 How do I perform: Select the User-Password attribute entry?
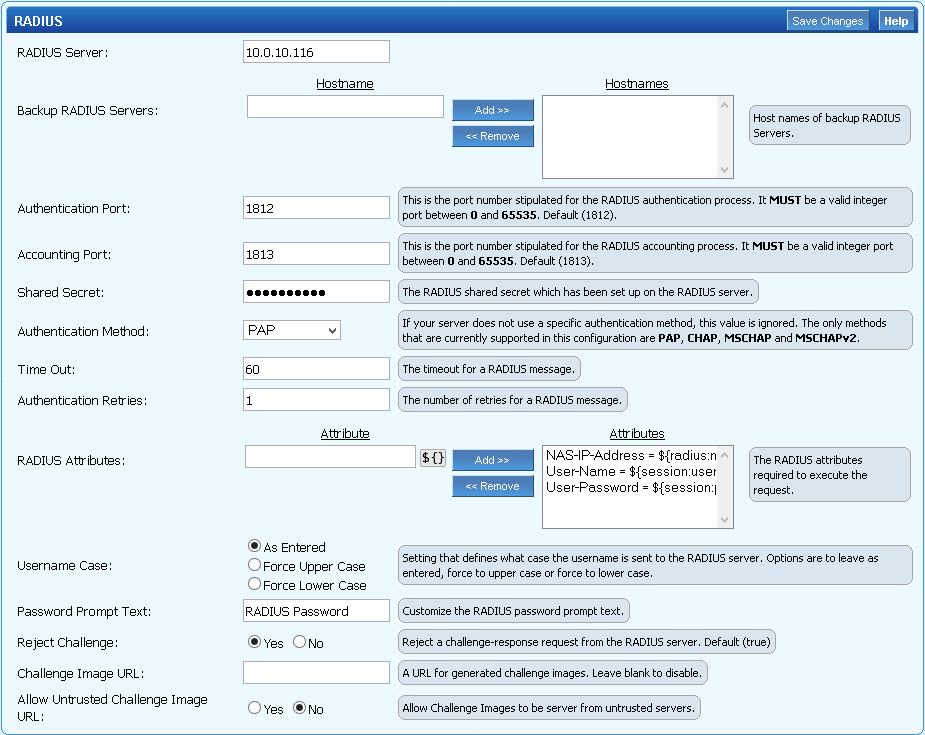click(631, 487)
